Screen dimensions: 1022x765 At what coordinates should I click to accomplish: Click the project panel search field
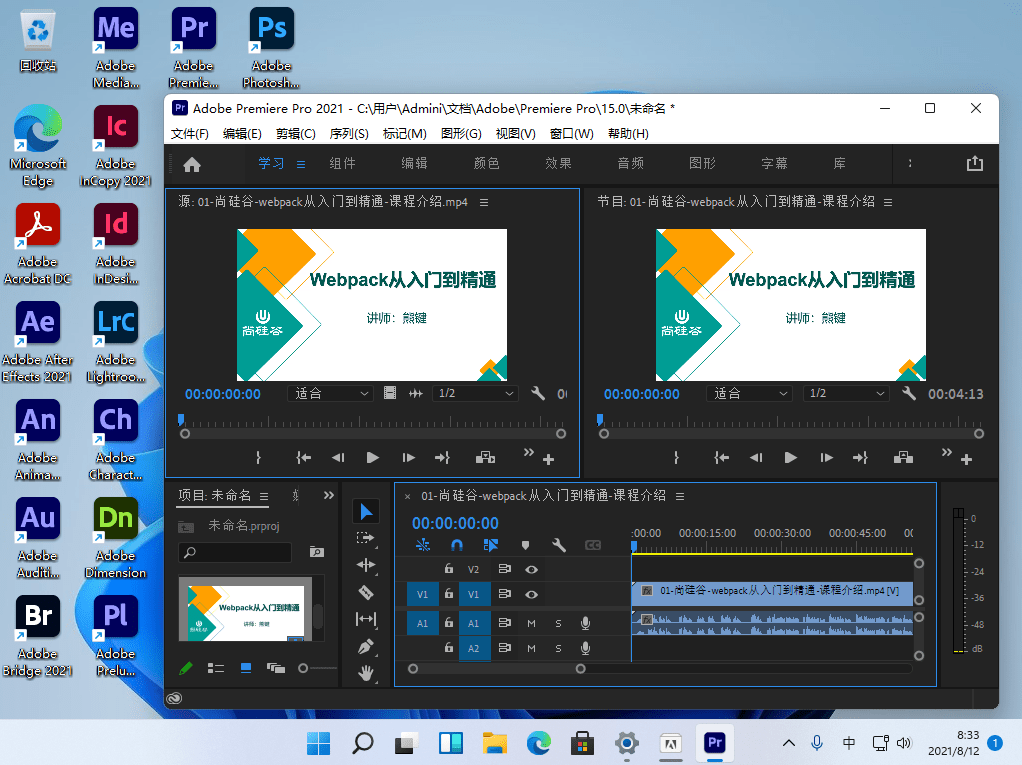pos(240,552)
